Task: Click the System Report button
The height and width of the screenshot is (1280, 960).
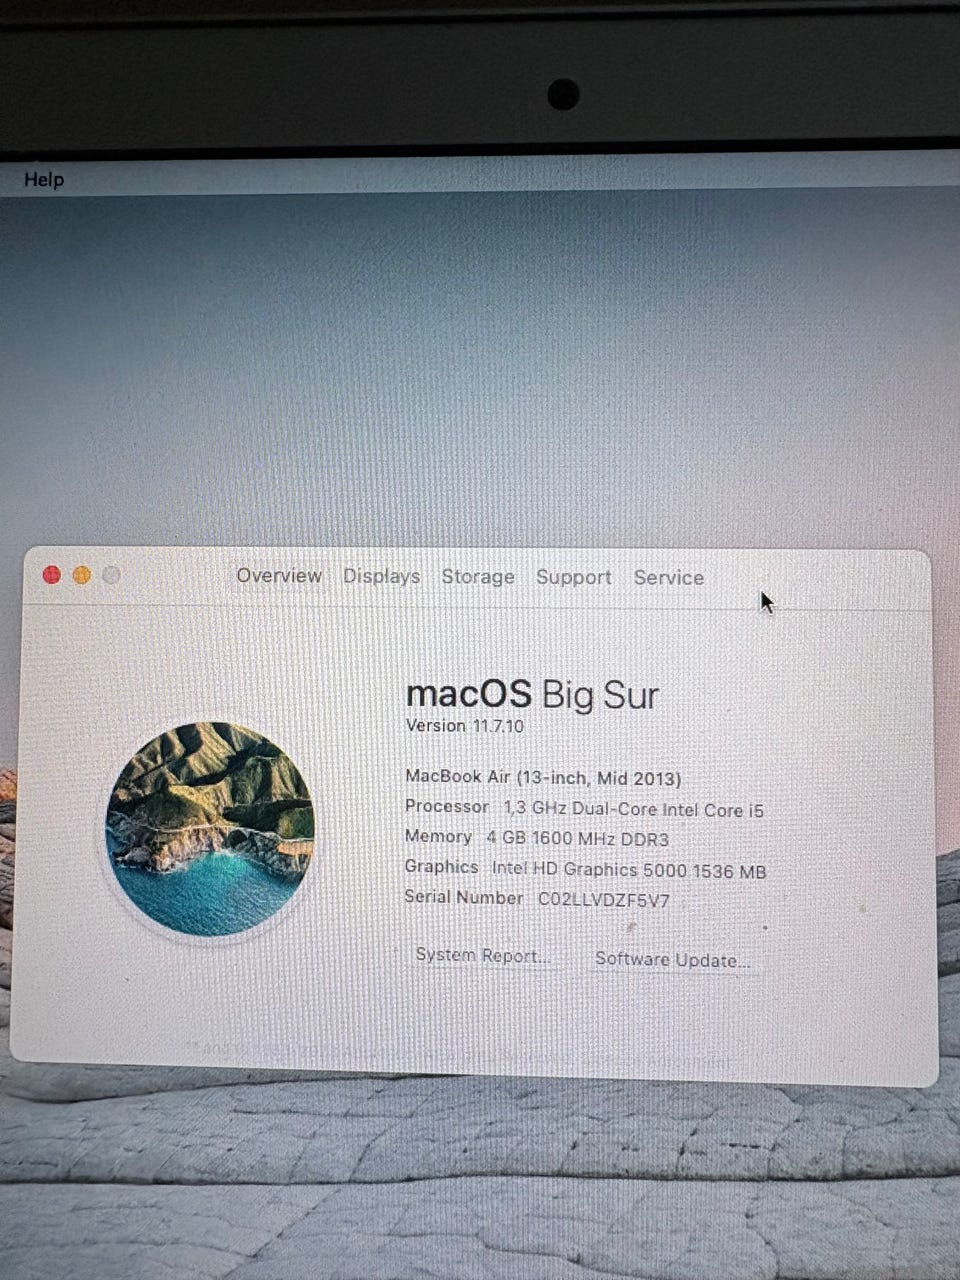Action: (483, 955)
